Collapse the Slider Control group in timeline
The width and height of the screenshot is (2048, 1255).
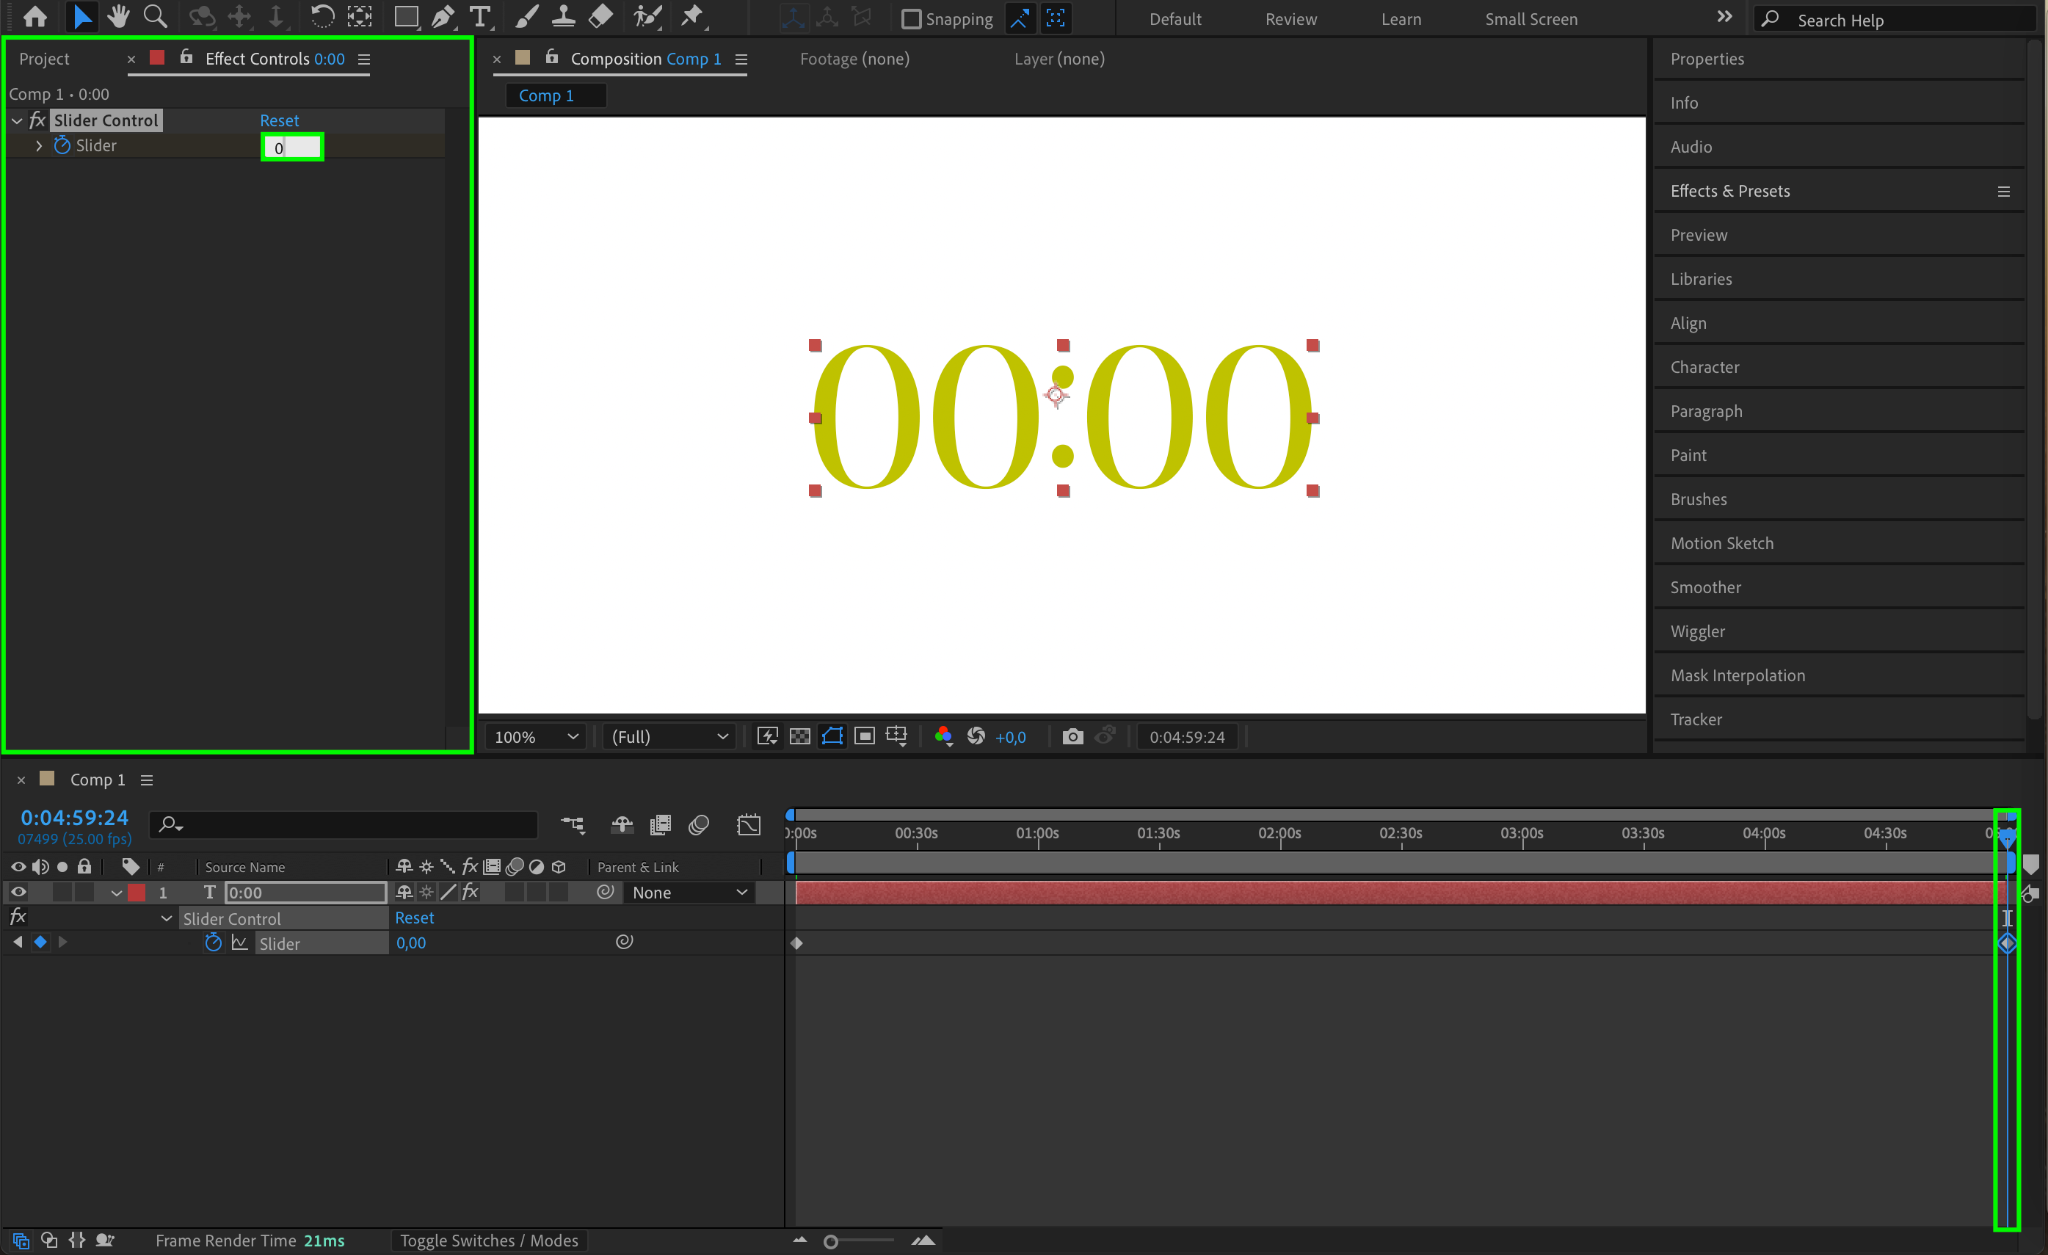pyautogui.click(x=166, y=918)
